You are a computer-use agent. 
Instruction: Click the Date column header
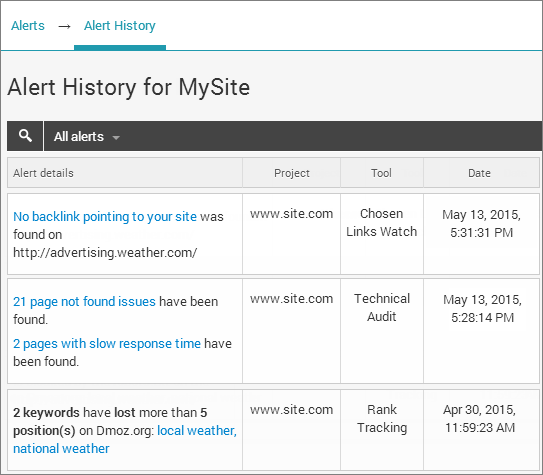(481, 173)
